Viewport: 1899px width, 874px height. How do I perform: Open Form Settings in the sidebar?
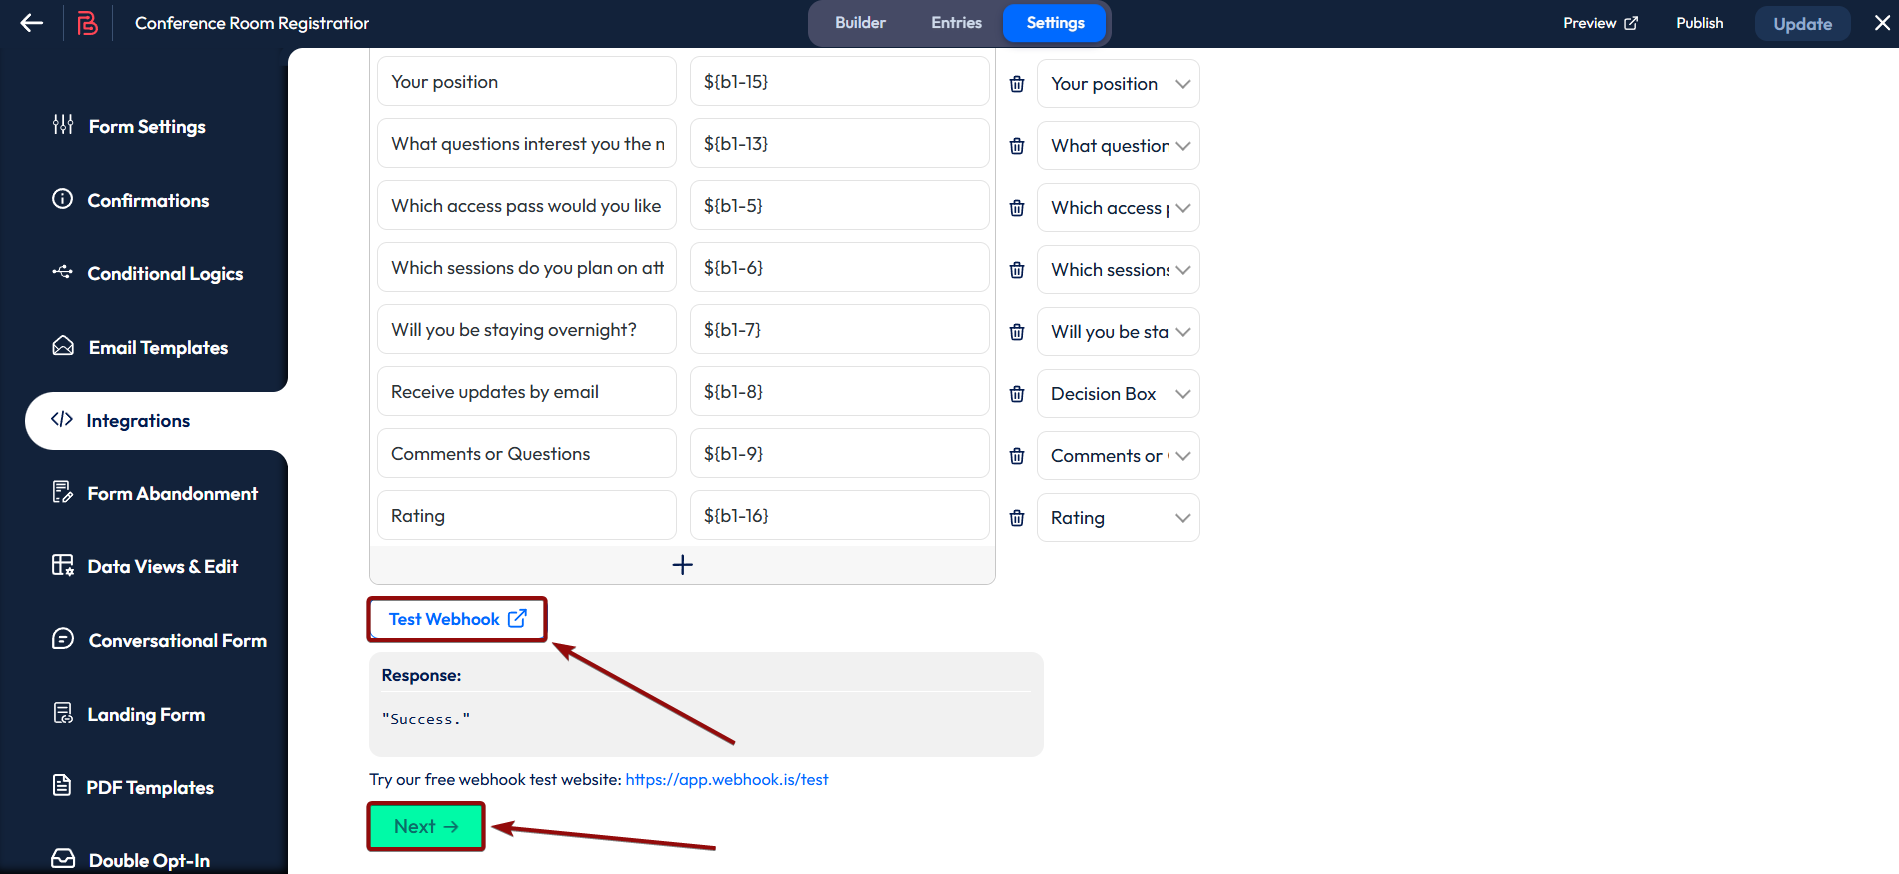click(147, 127)
